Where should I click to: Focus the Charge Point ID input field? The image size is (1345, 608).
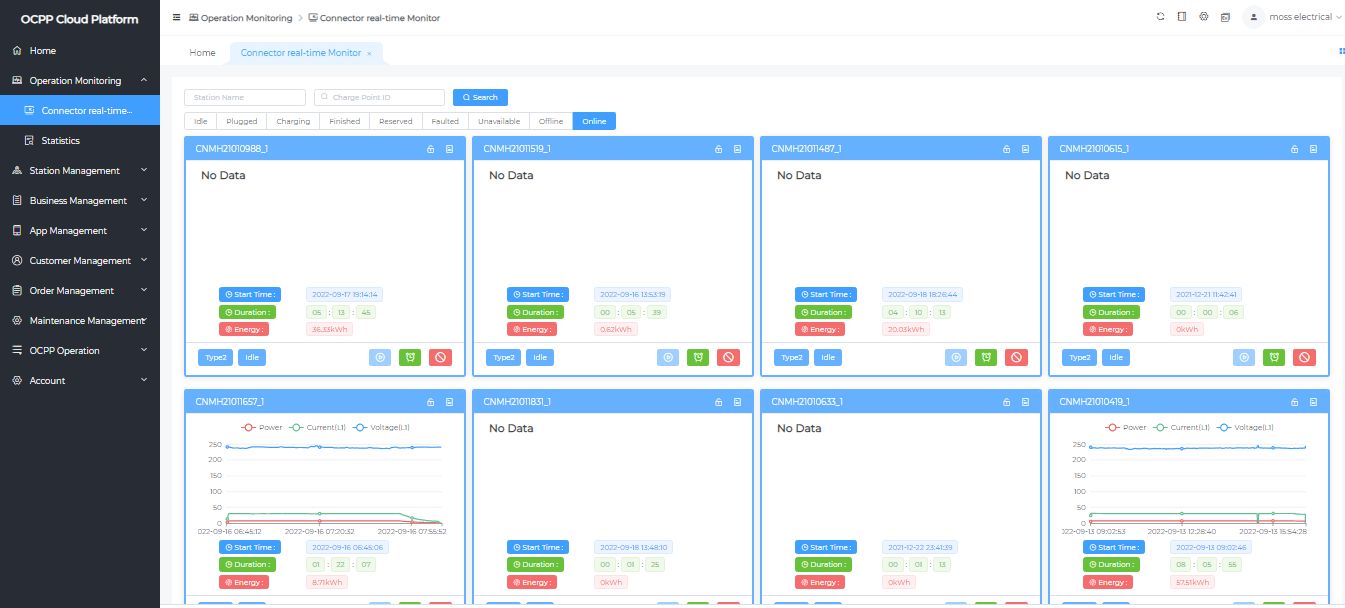click(x=379, y=97)
